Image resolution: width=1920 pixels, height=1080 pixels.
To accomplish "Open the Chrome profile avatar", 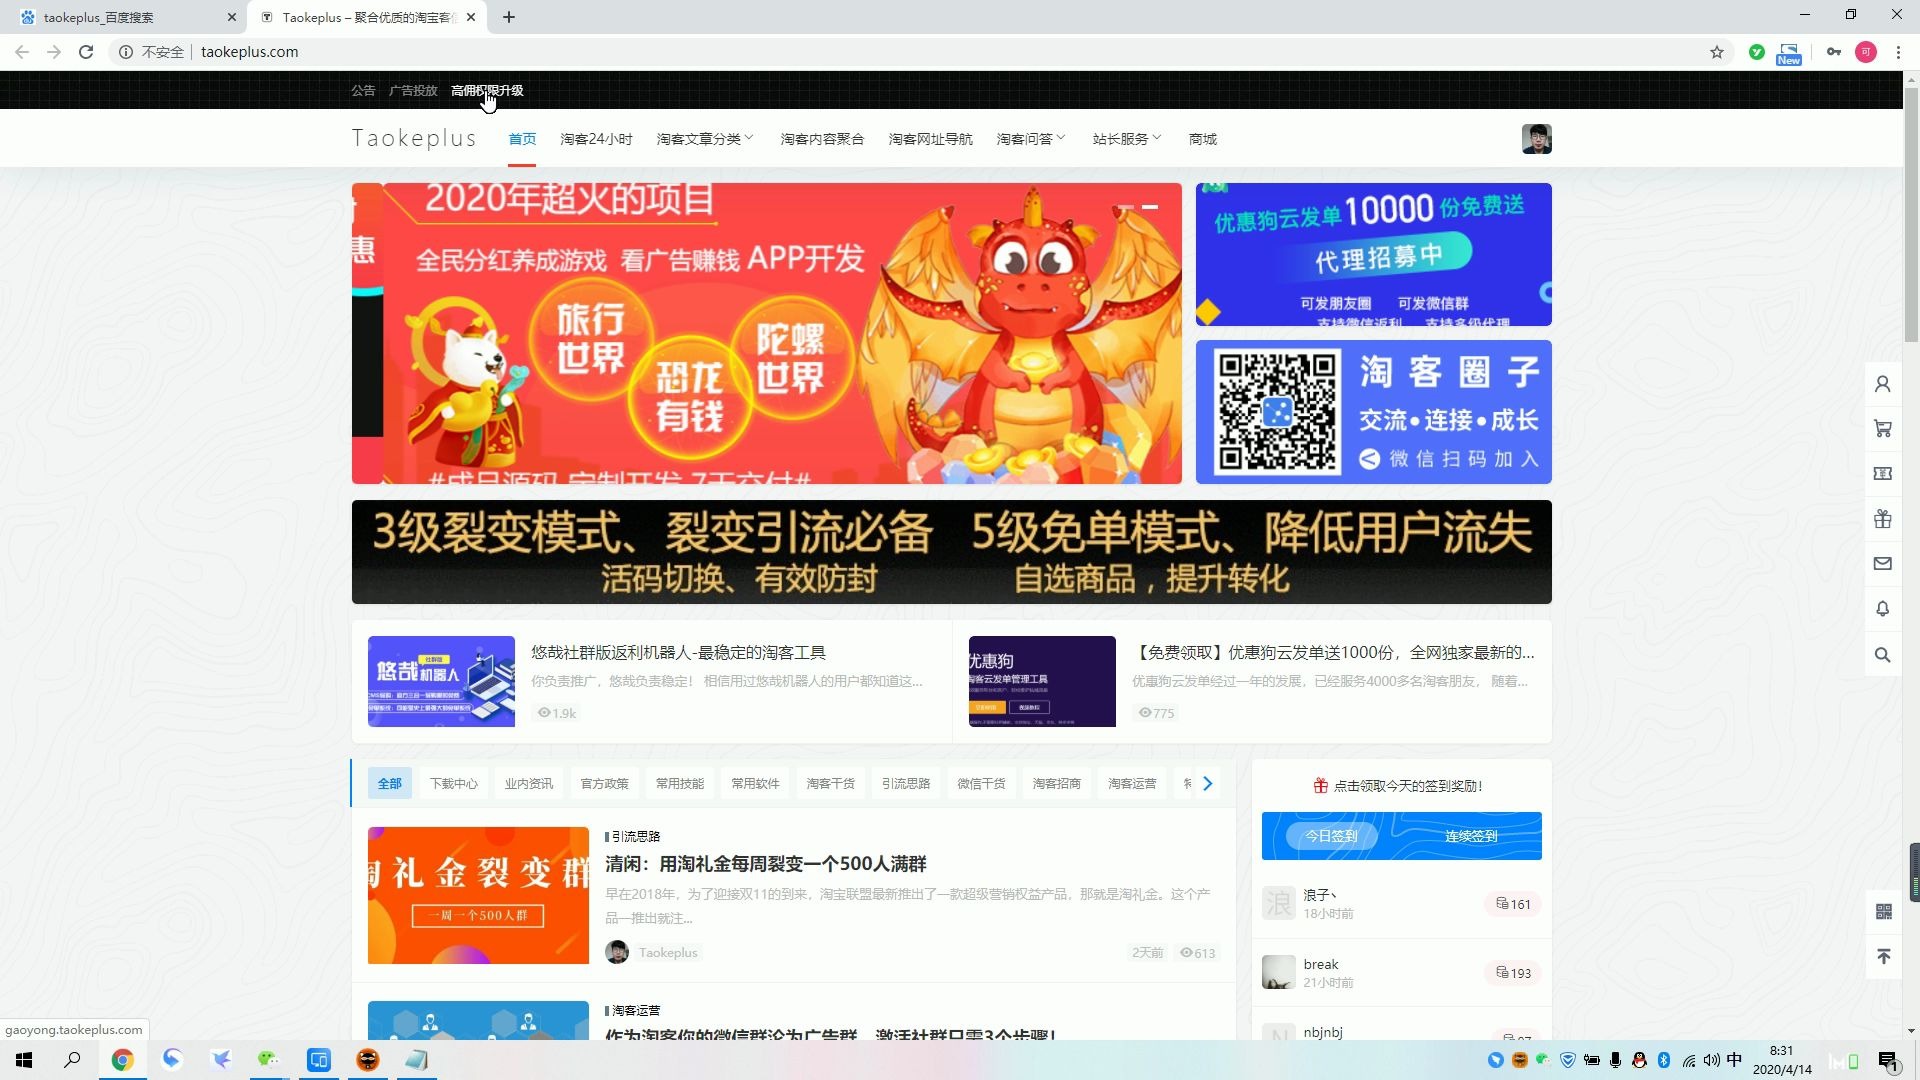I will point(1866,52).
